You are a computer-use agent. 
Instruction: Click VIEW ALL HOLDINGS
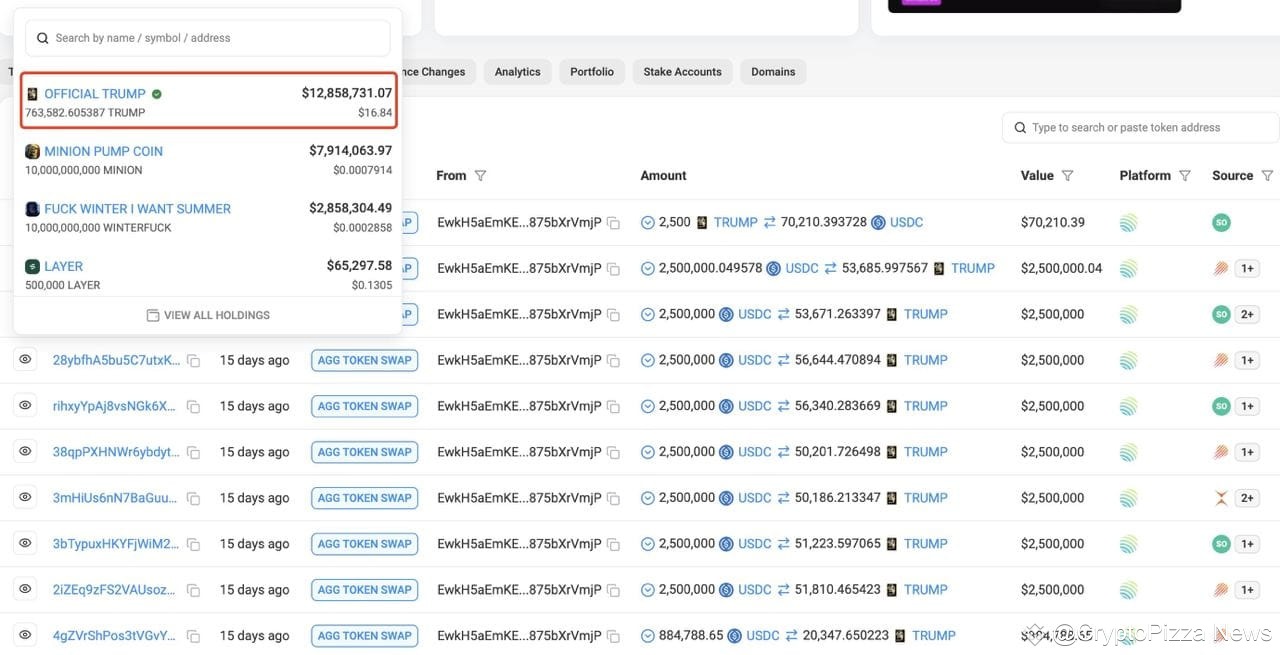(208, 315)
